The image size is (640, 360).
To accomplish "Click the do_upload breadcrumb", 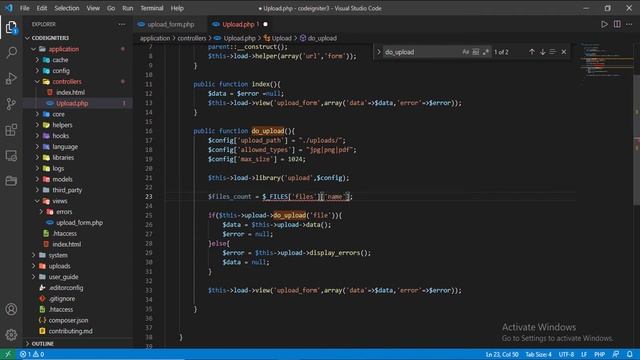I will 318,38.
